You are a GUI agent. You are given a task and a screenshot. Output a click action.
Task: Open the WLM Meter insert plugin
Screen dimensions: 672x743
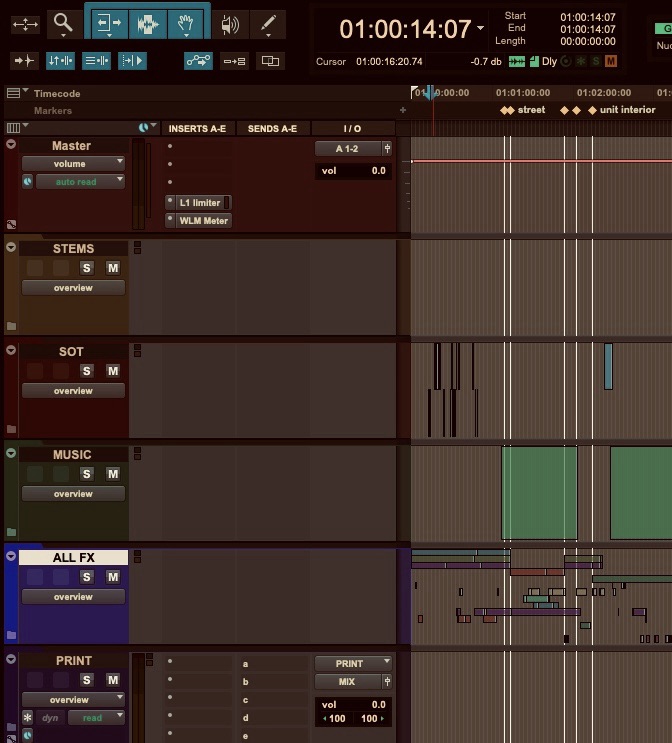point(204,220)
